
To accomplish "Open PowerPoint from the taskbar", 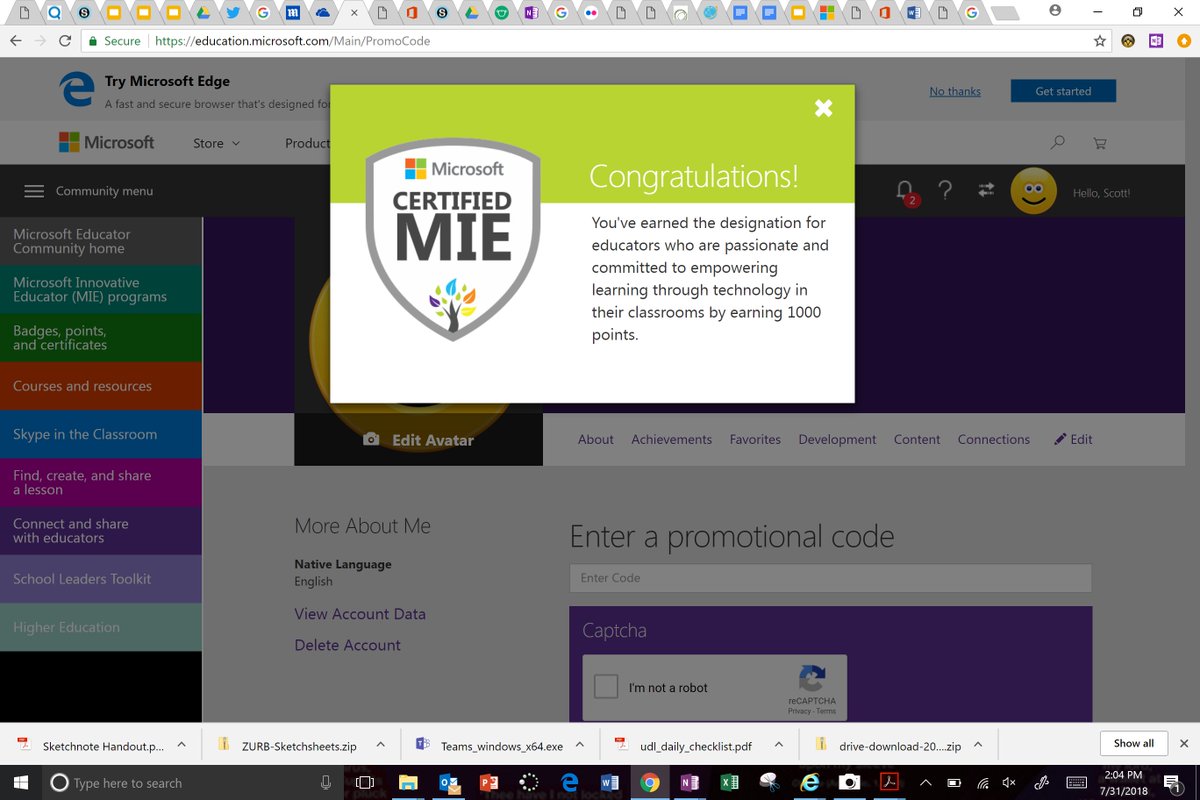I will click(x=488, y=783).
